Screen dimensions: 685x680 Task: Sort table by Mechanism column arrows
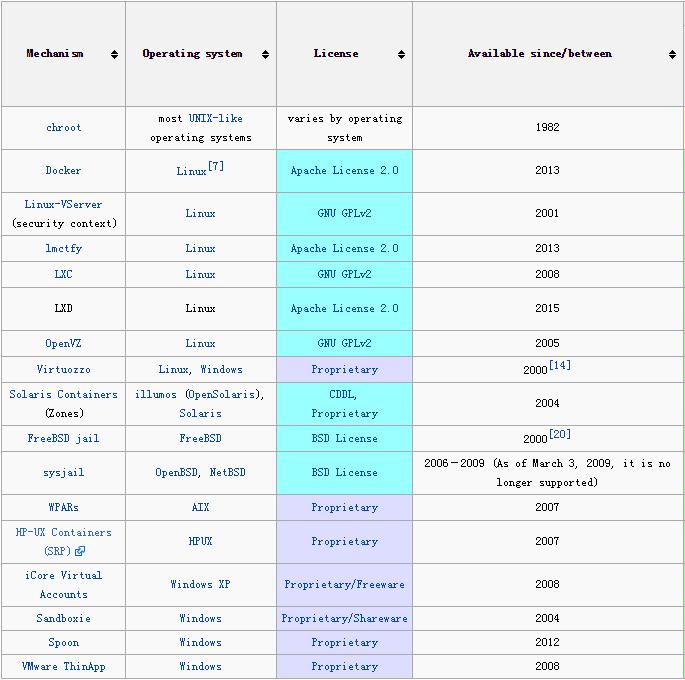pos(114,55)
